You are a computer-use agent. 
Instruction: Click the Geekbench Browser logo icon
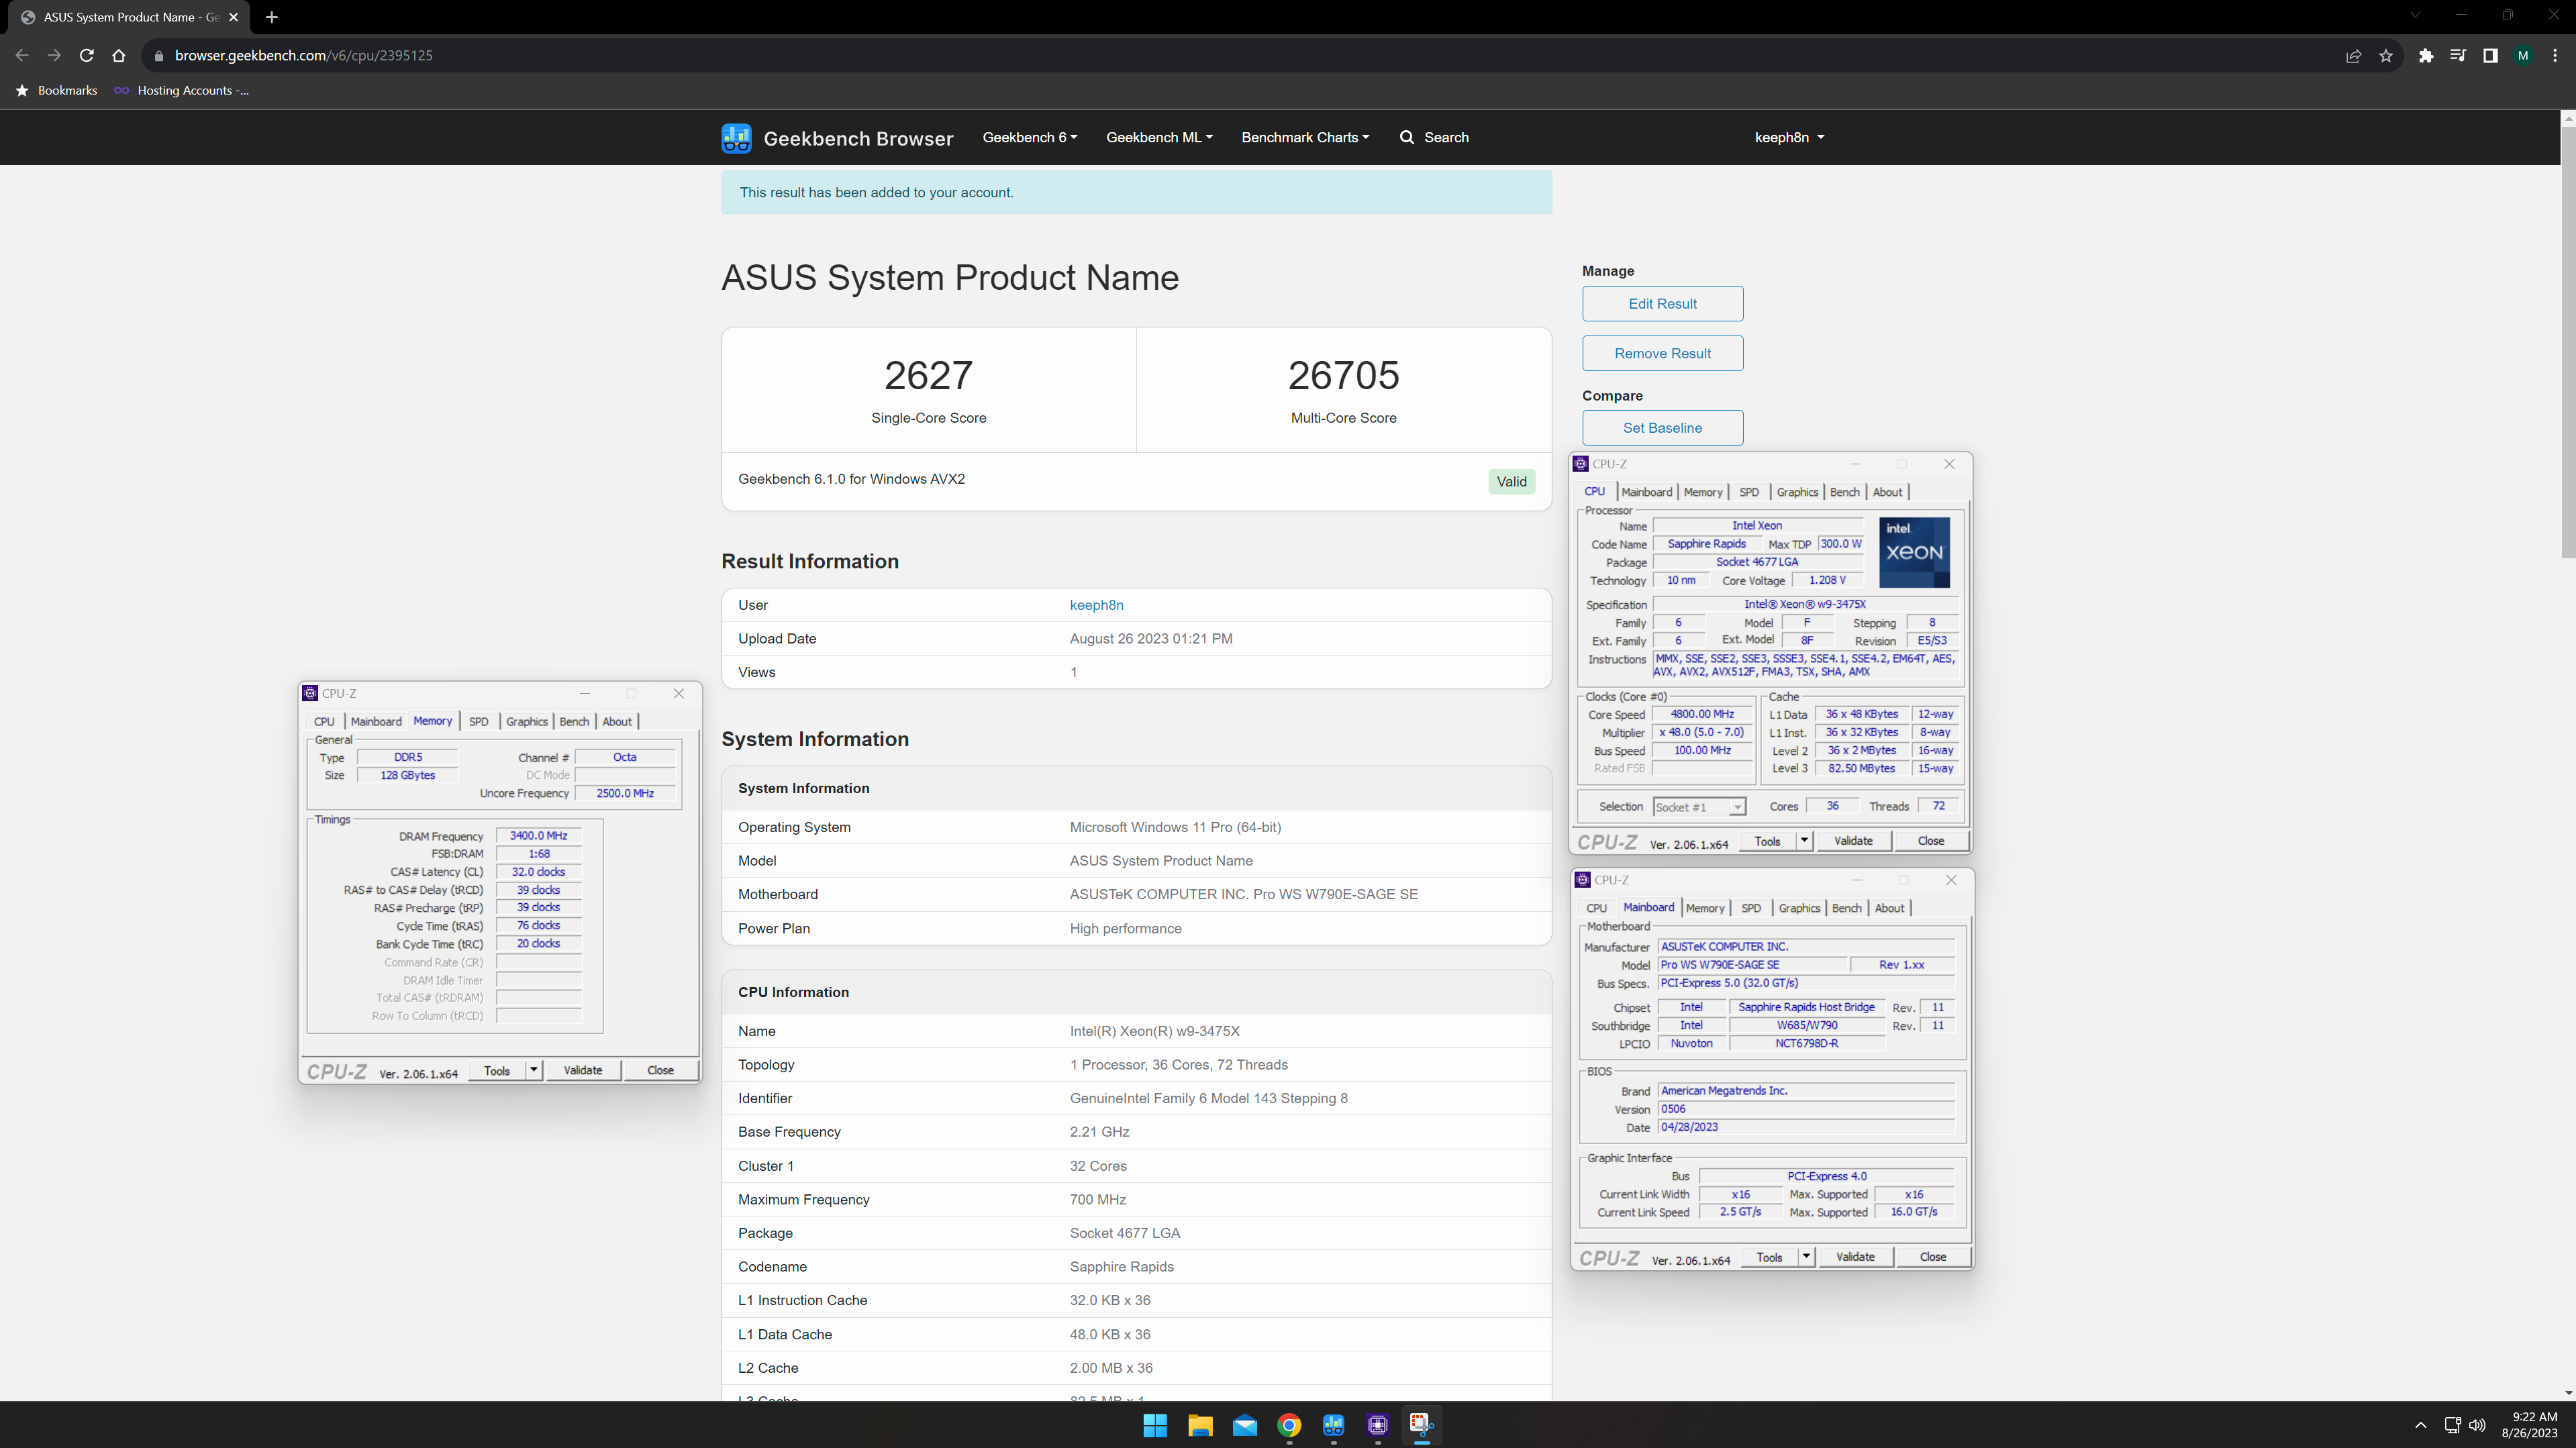pos(736,138)
